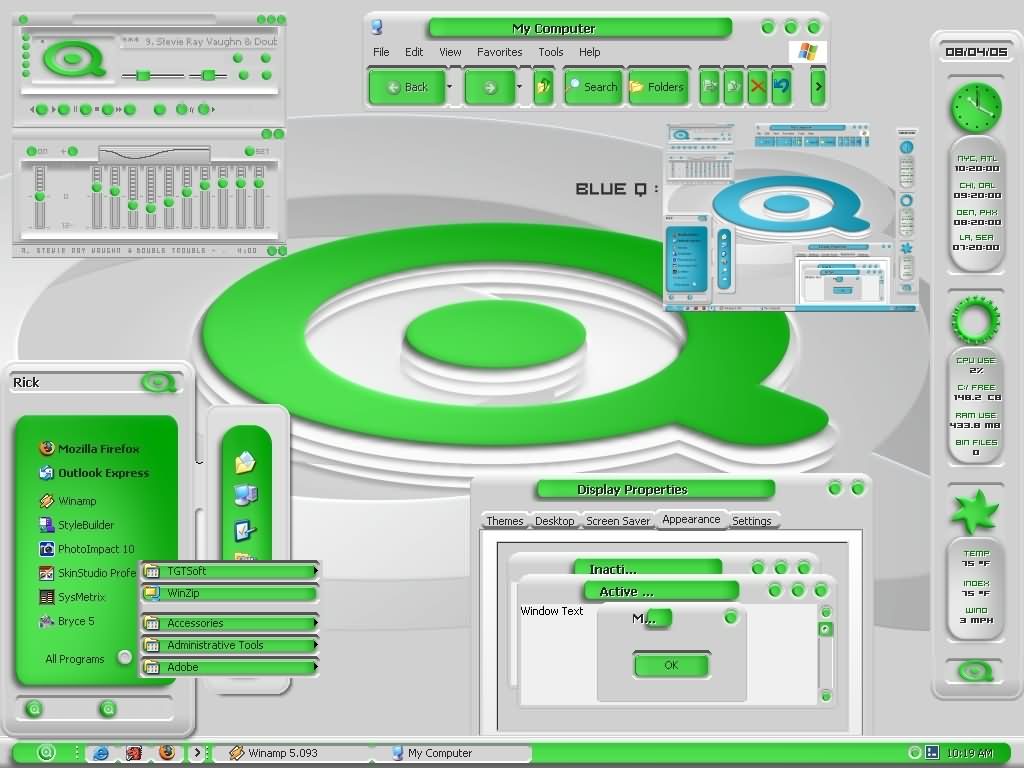Toggle the Winamp equalizer ON button

pos(31,152)
